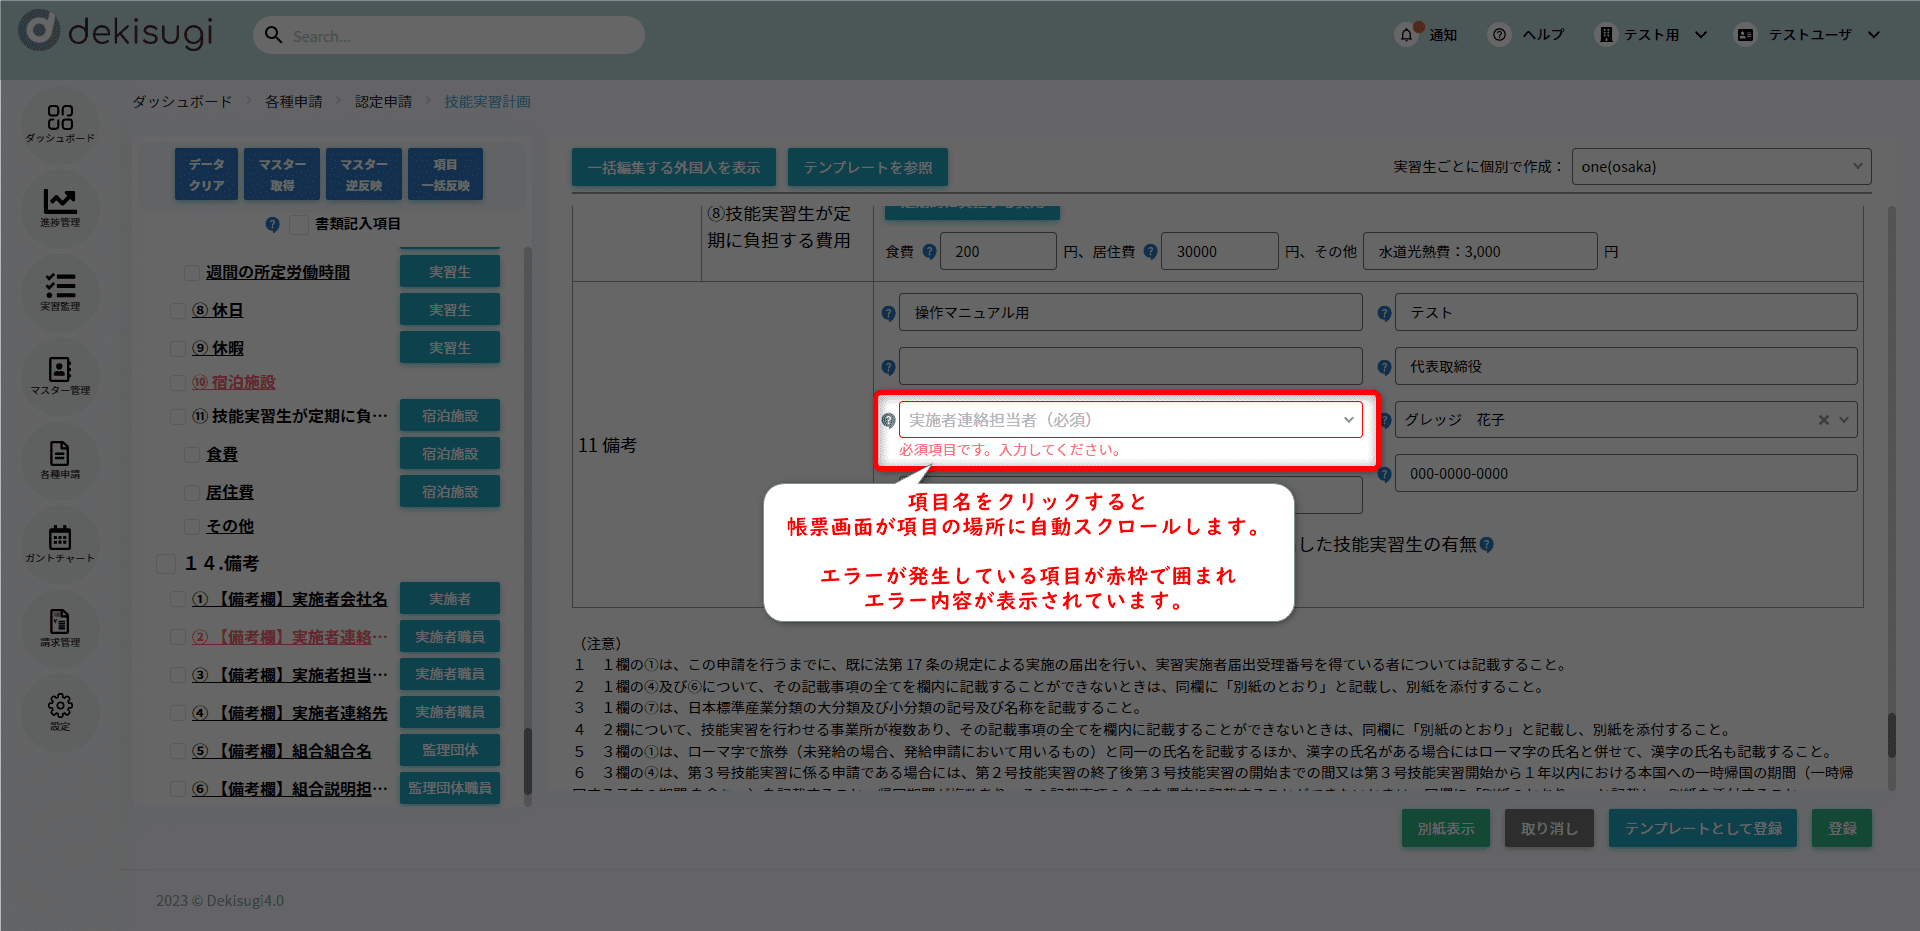Click the テンプレートを参照 button
Screen dimensions: 1920x931
[x=867, y=168]
